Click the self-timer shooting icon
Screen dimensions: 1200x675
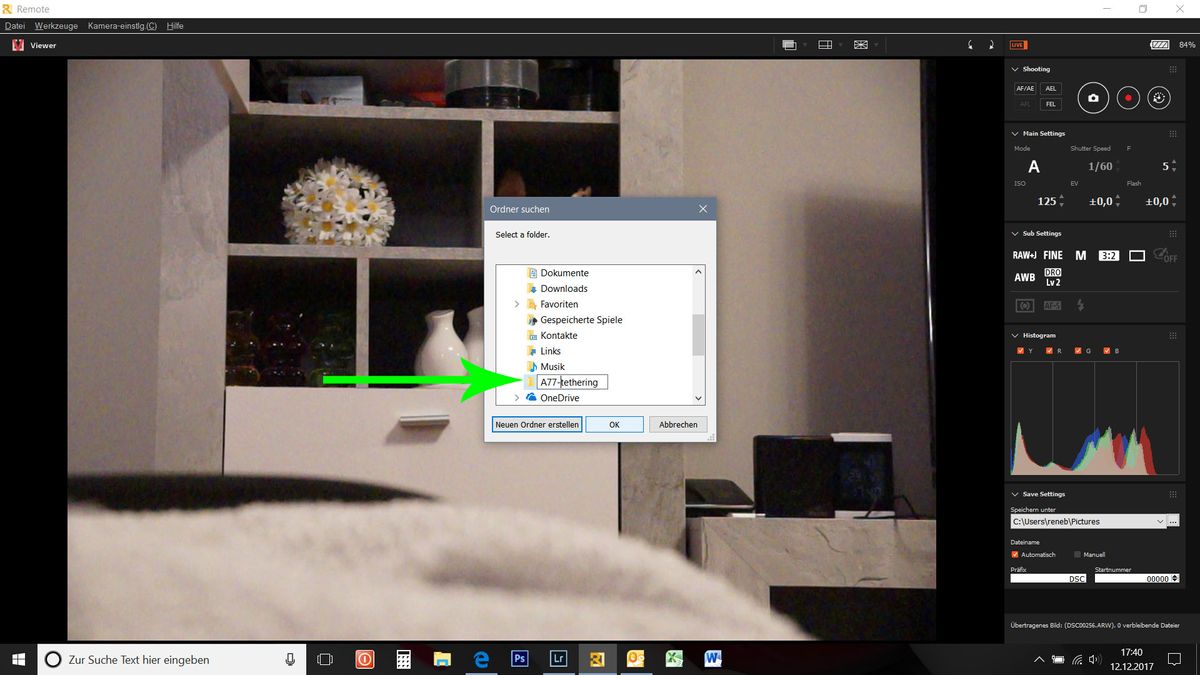[1159, 98]
